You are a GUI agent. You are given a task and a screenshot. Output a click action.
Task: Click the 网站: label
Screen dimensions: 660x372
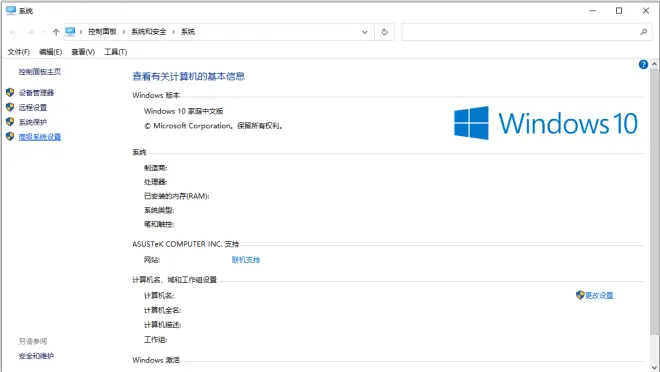point(152,260)
